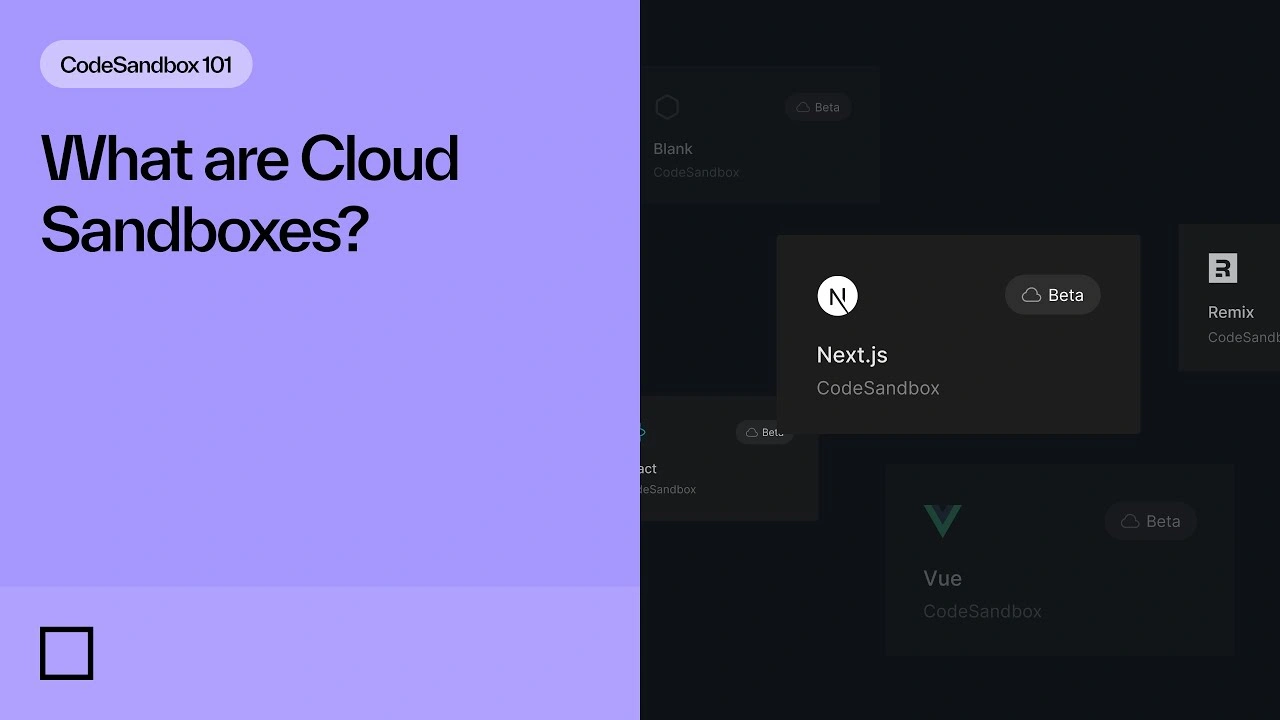Click the 'What are Cloud Sandboxes?' heading
Screen dimensions: 1280x720
pyautogui.click(x=250, y=193)
